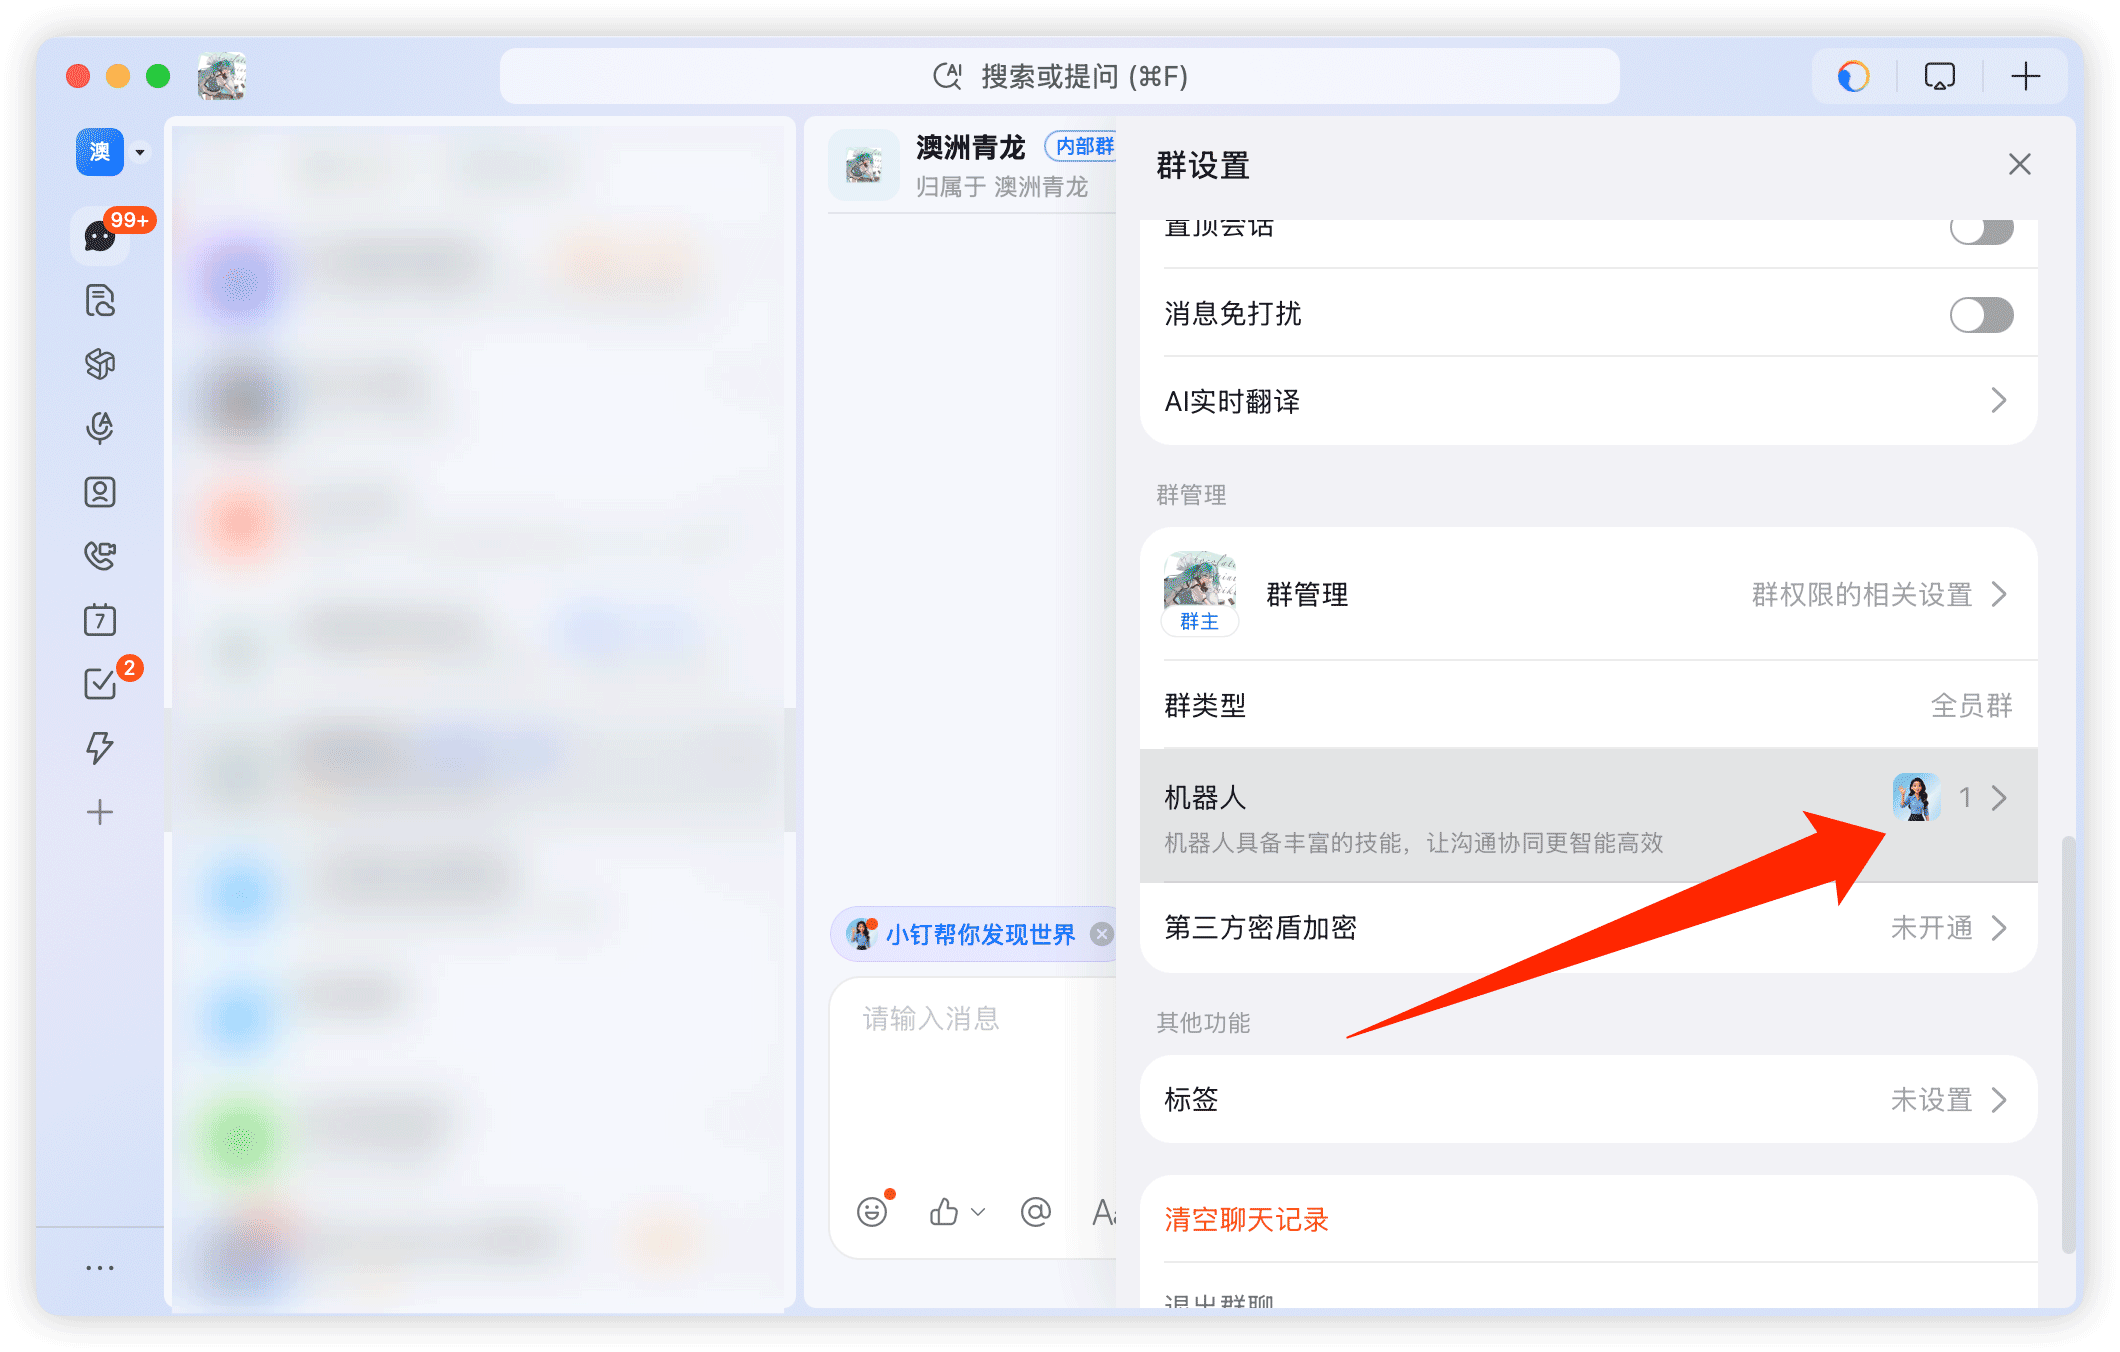This screenshot has height=1352, width=2120.
Task: Open the Messages sidebar icon with 99+ badge
Action: [100, 236]
